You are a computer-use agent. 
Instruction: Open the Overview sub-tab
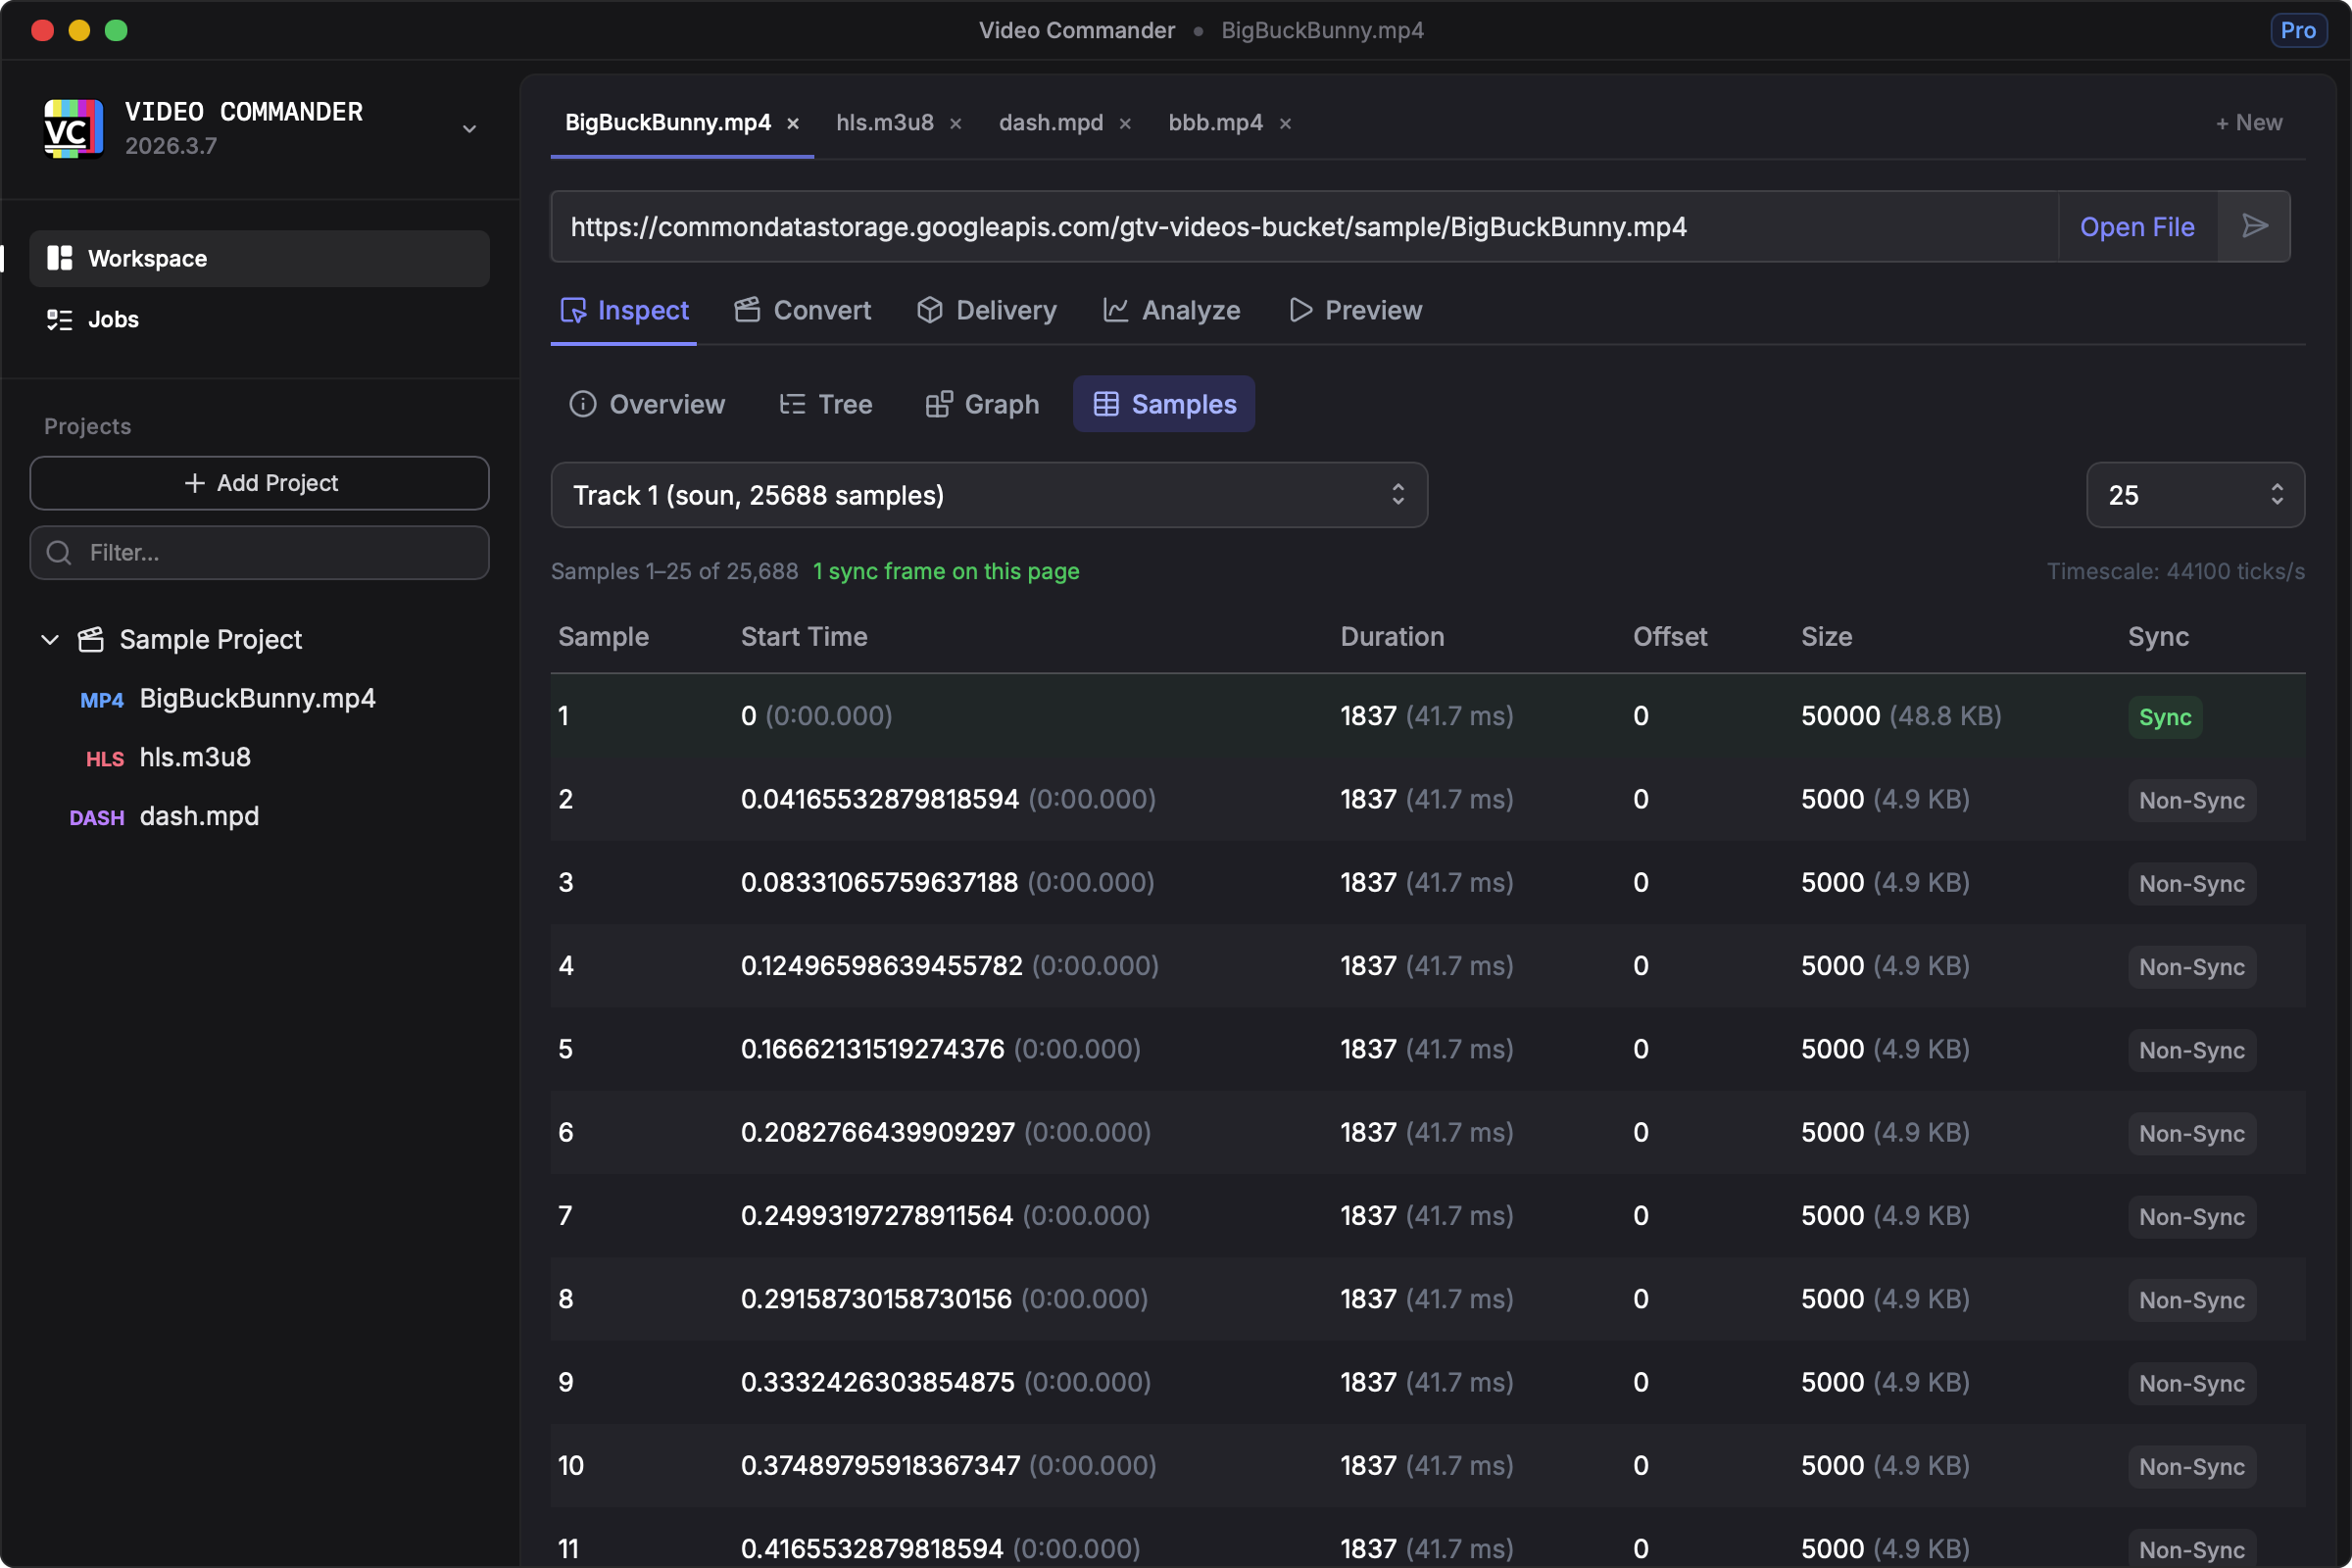pyautogui.click(x=647, y=404)
